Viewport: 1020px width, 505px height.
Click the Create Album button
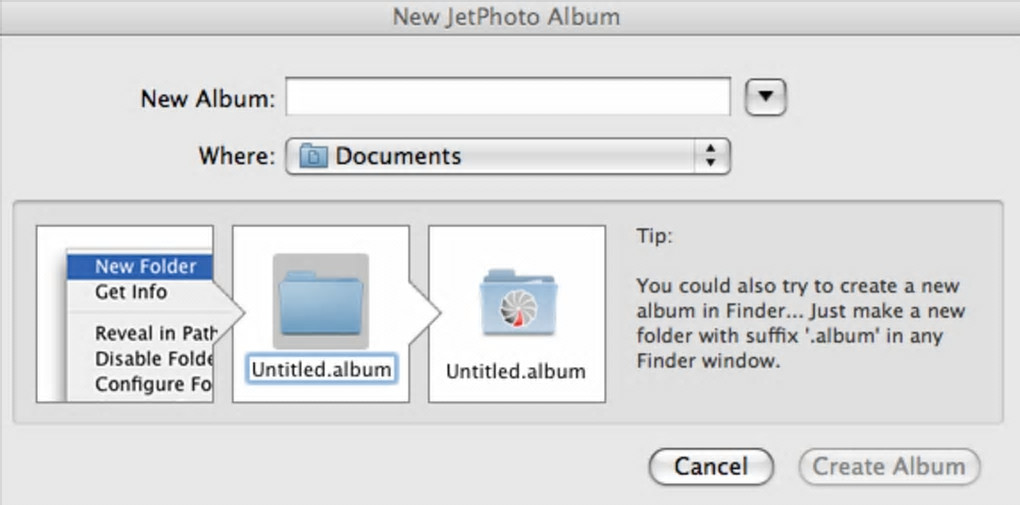[x=889, y=466]
